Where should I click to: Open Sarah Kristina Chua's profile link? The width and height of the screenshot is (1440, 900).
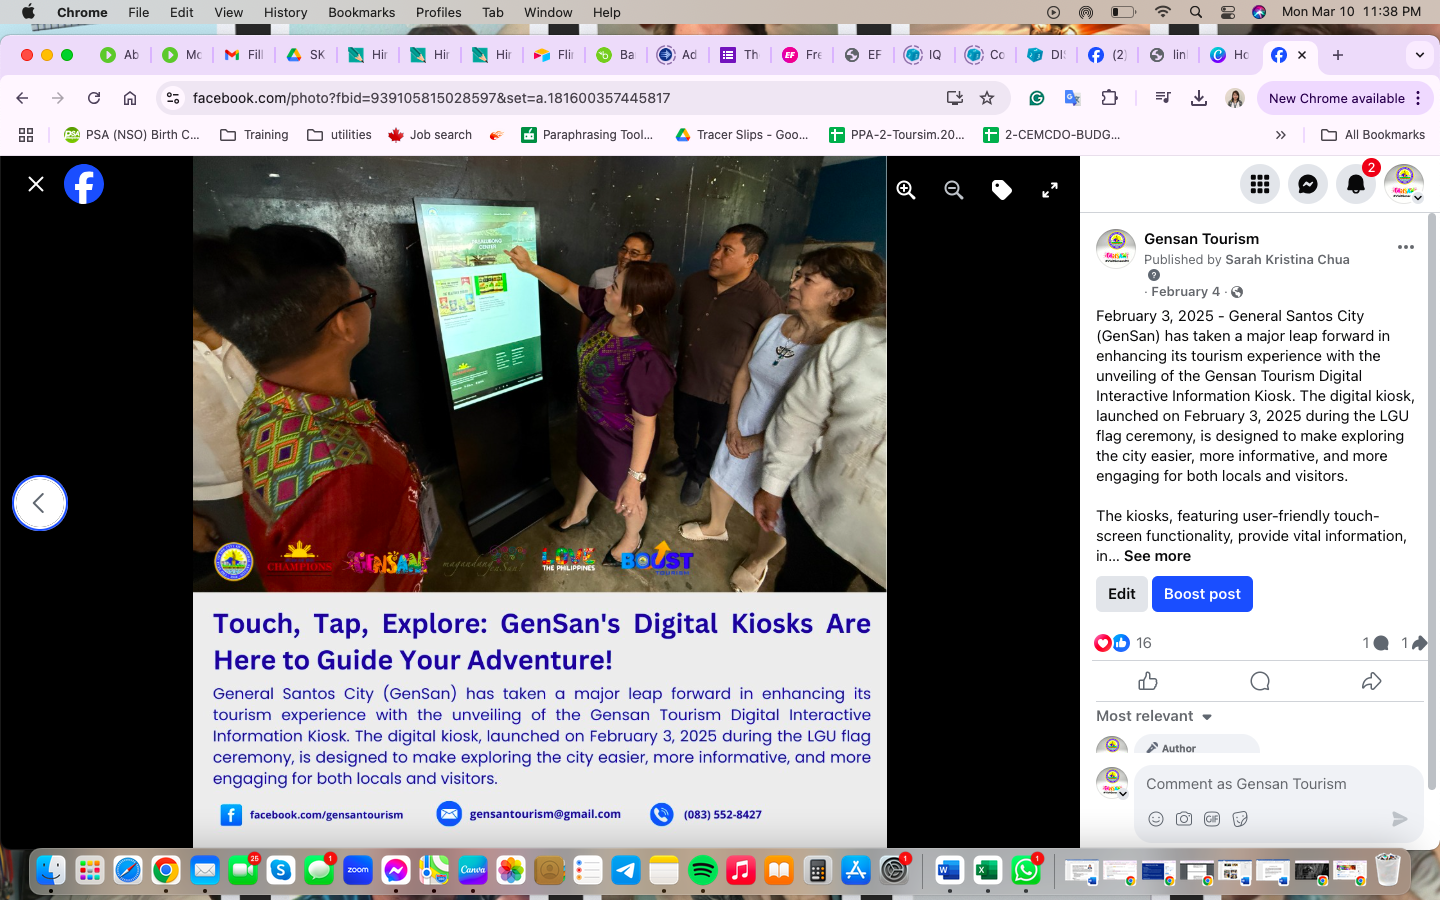pyautogui.click(x=1287, y=259)
